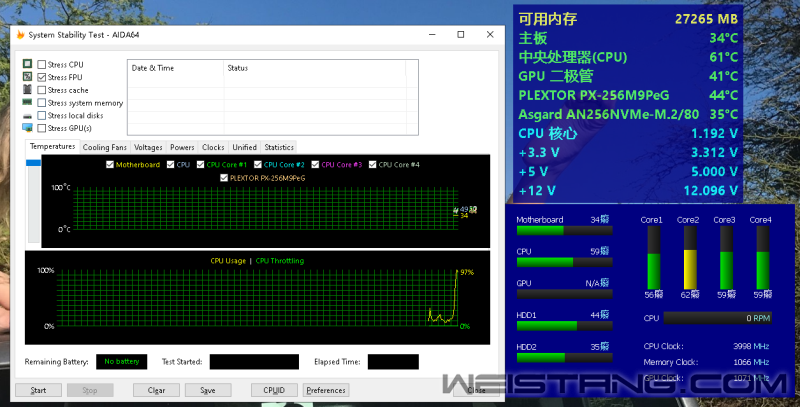Toggle the Stress system memory checkbox
Image resolution: width=800 pixels, height=407 pixels.
42,103
